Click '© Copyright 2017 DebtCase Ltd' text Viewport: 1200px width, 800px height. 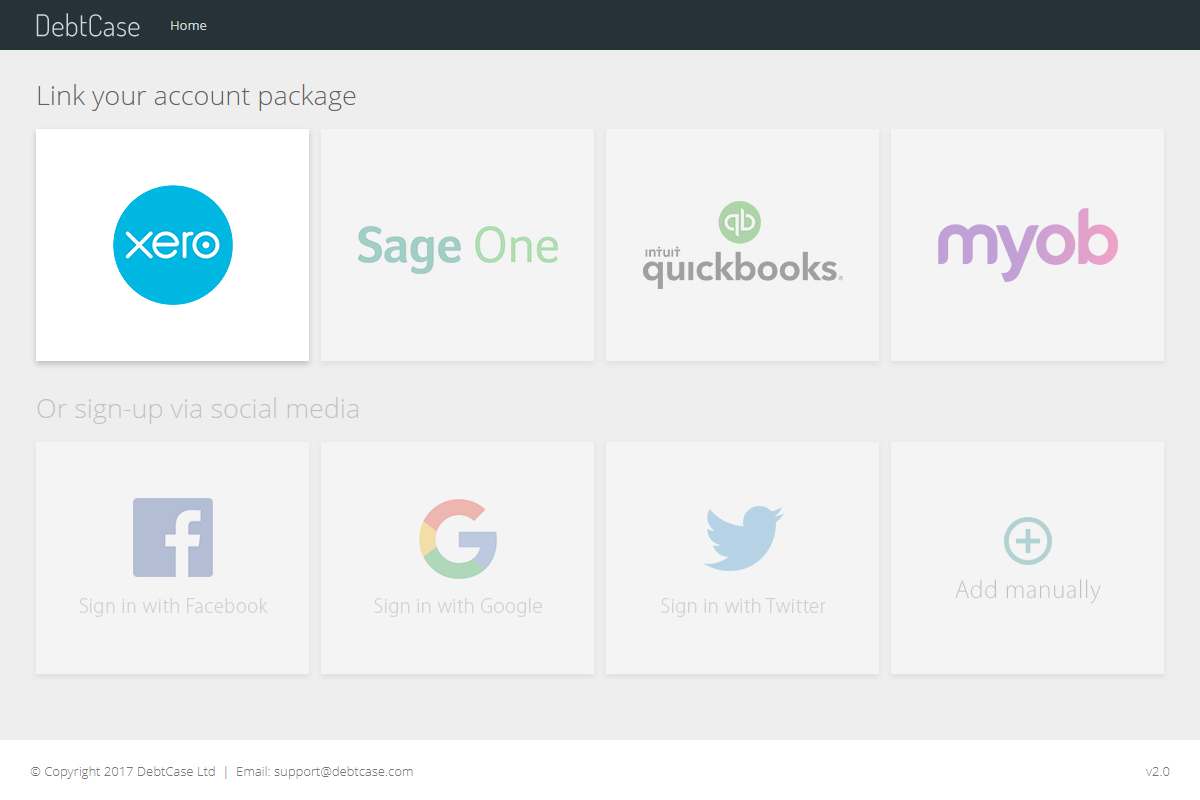[123, 772]
